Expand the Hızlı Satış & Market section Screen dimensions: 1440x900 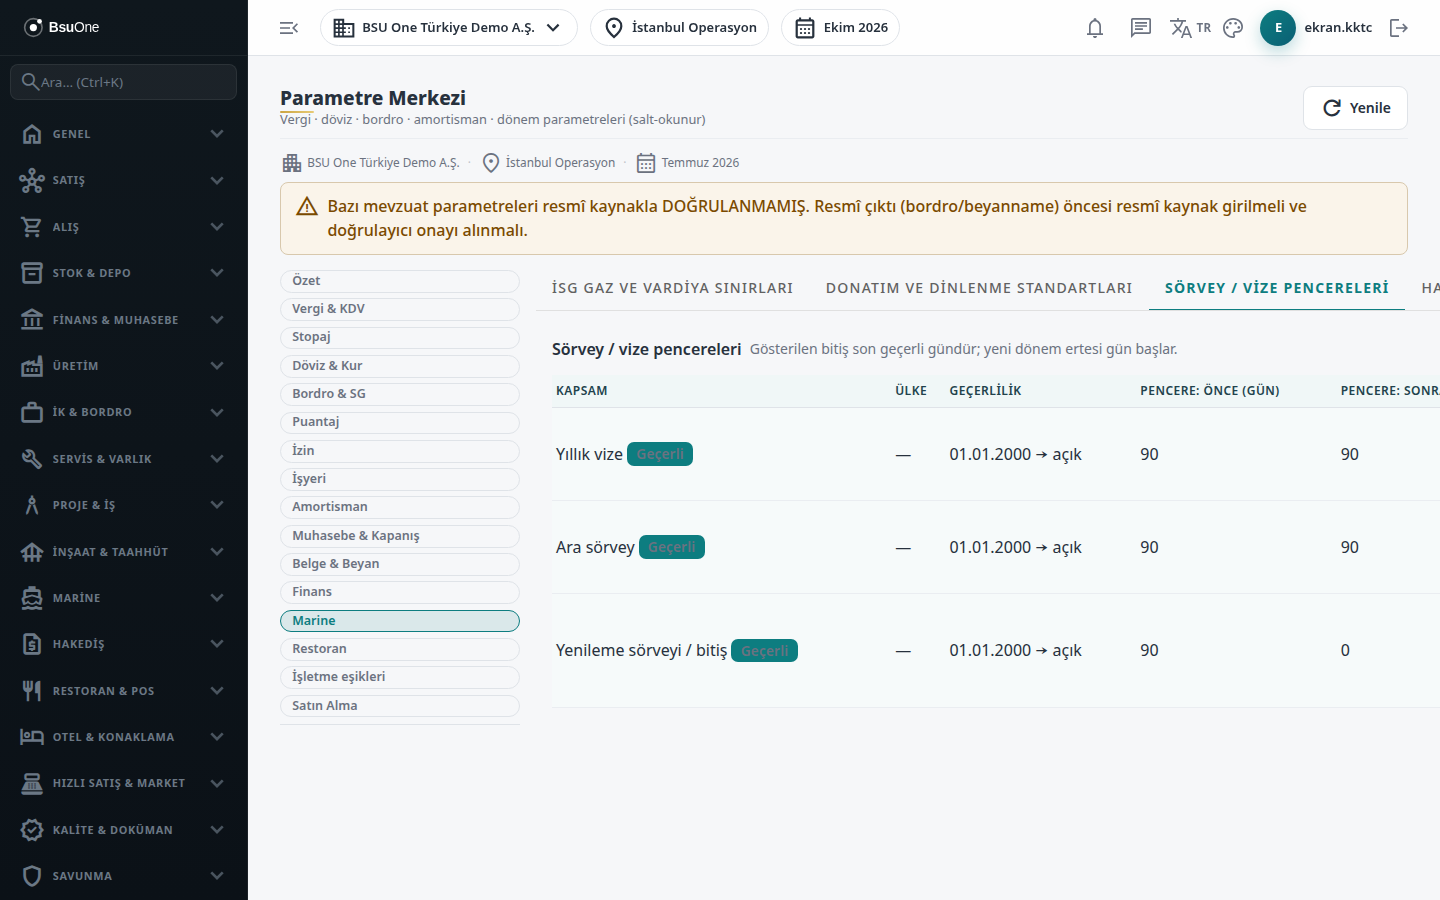coord(124,783)
